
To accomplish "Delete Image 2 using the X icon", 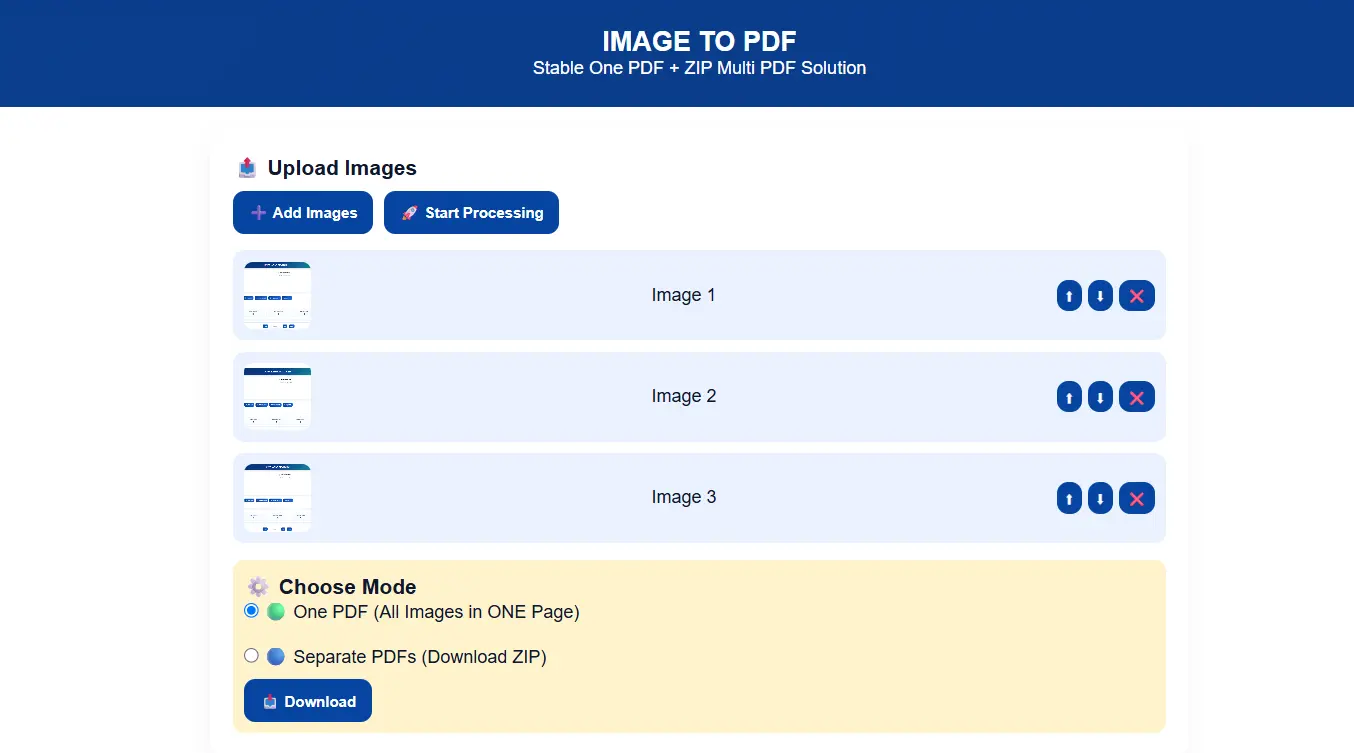I will point(1137,397).
